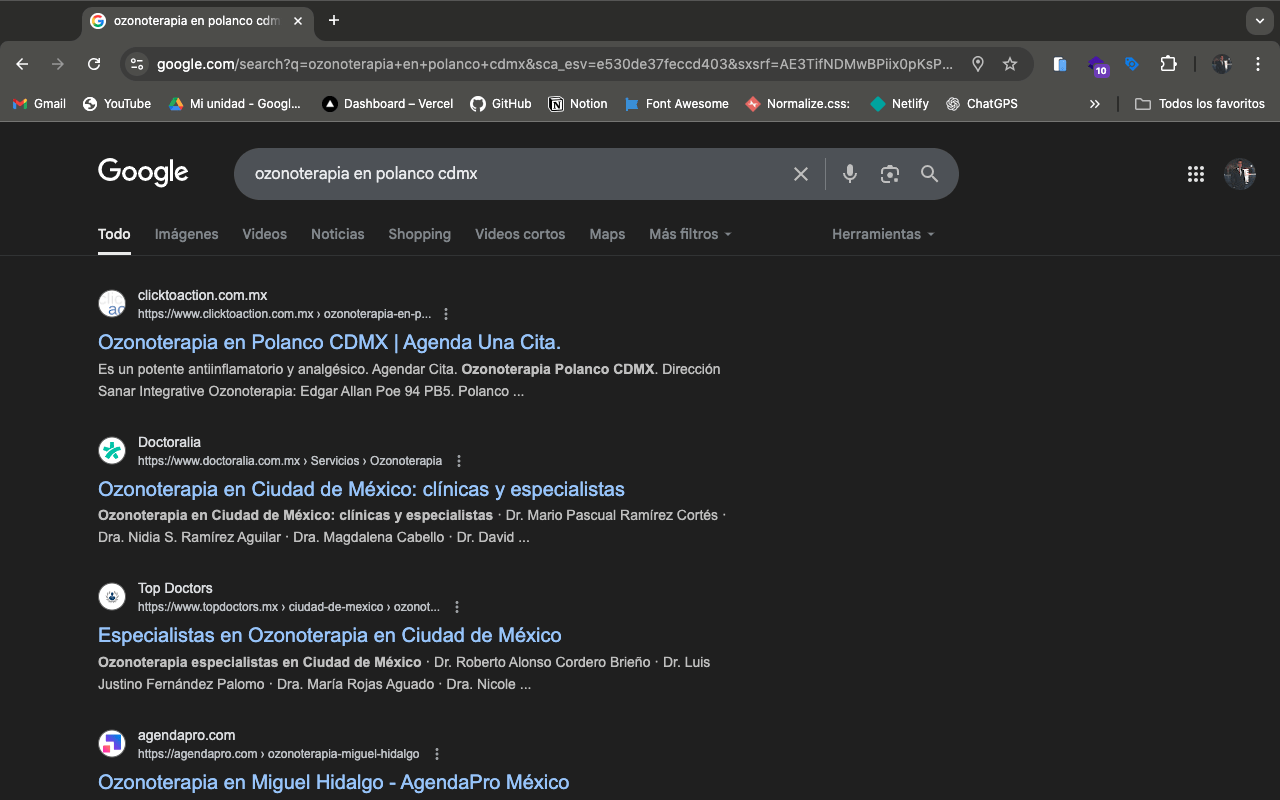Open Mi unidad Google Drive bookmark
This screenshot has height=800, width=1280.
[235, 104]
